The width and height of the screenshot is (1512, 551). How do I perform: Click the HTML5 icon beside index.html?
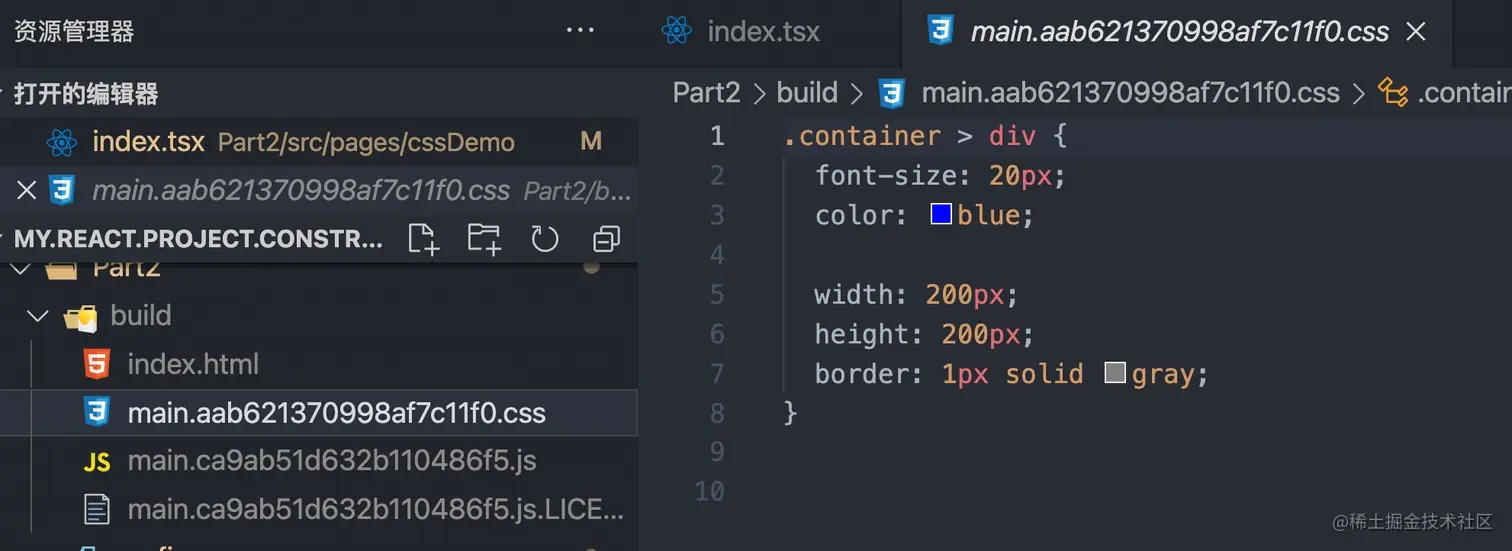pyautogui.click(x=96, y=365)
